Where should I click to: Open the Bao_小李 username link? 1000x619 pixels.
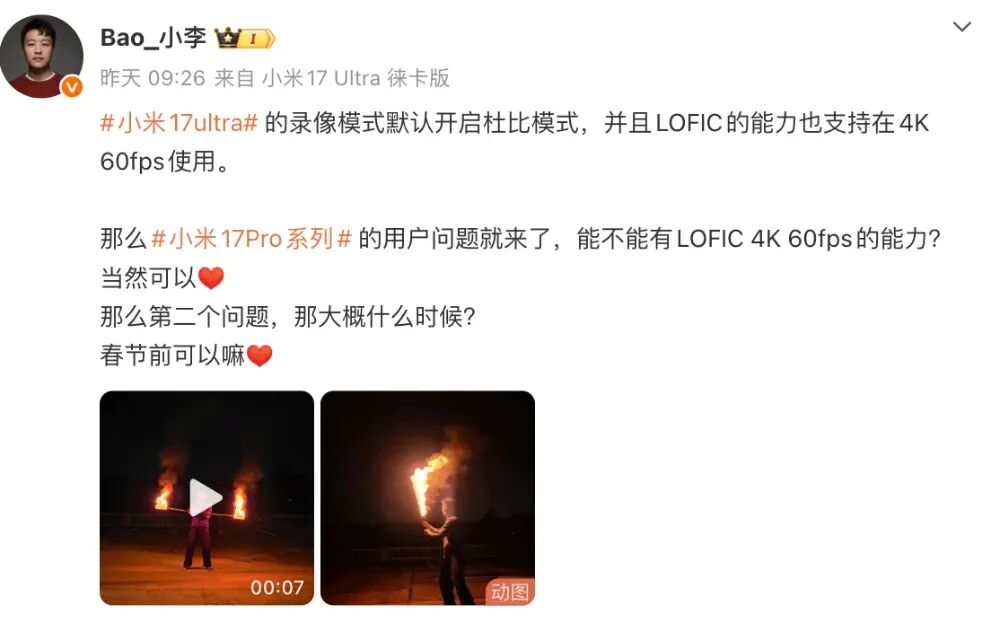pos(153,38)
